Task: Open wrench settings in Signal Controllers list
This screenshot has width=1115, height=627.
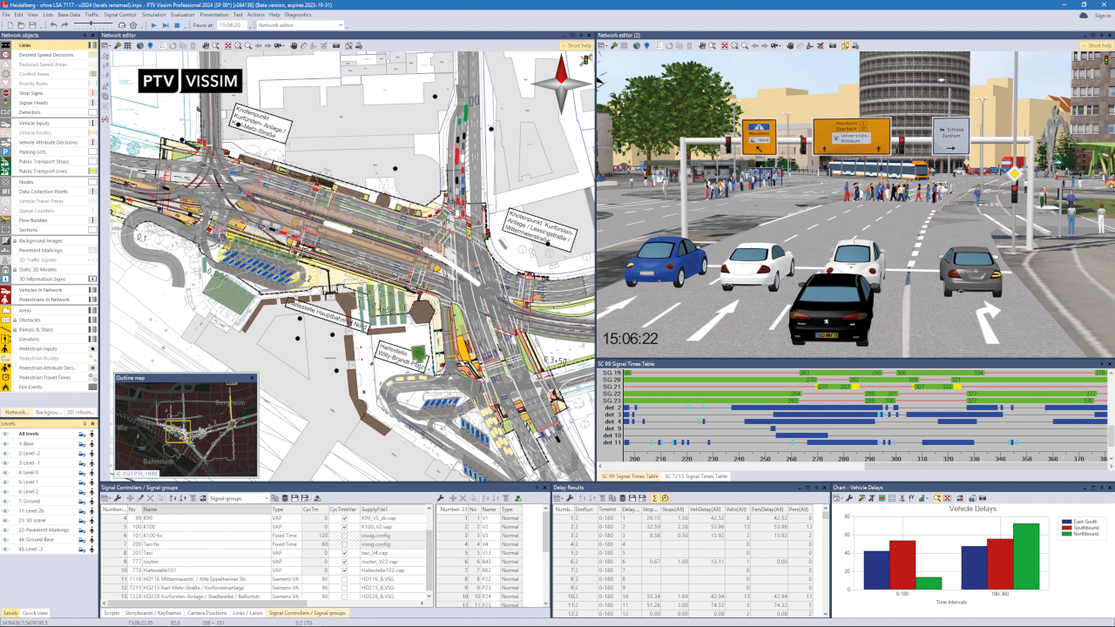Action: (x=117, y=498)
